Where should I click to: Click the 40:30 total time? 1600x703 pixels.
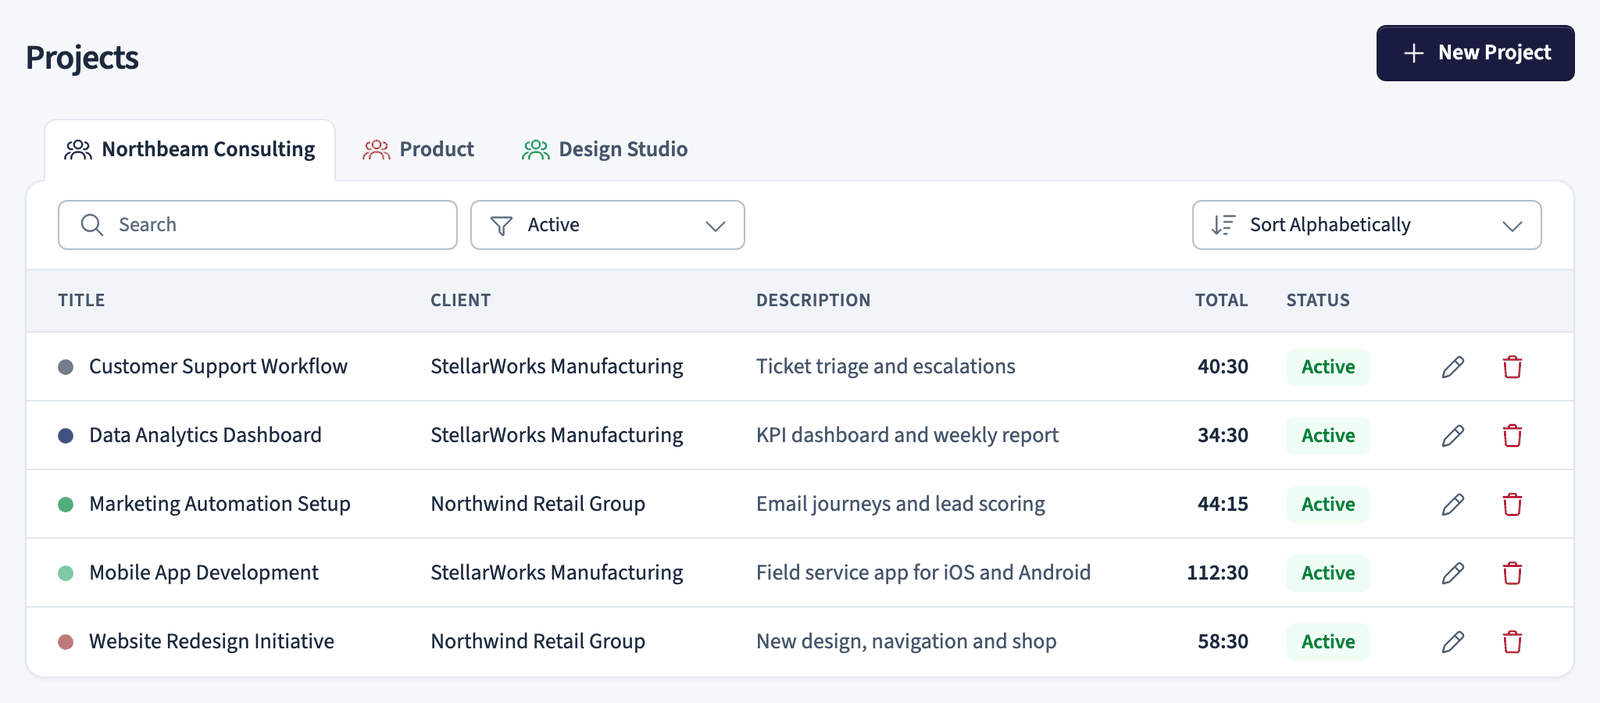tap(1223, 367)
